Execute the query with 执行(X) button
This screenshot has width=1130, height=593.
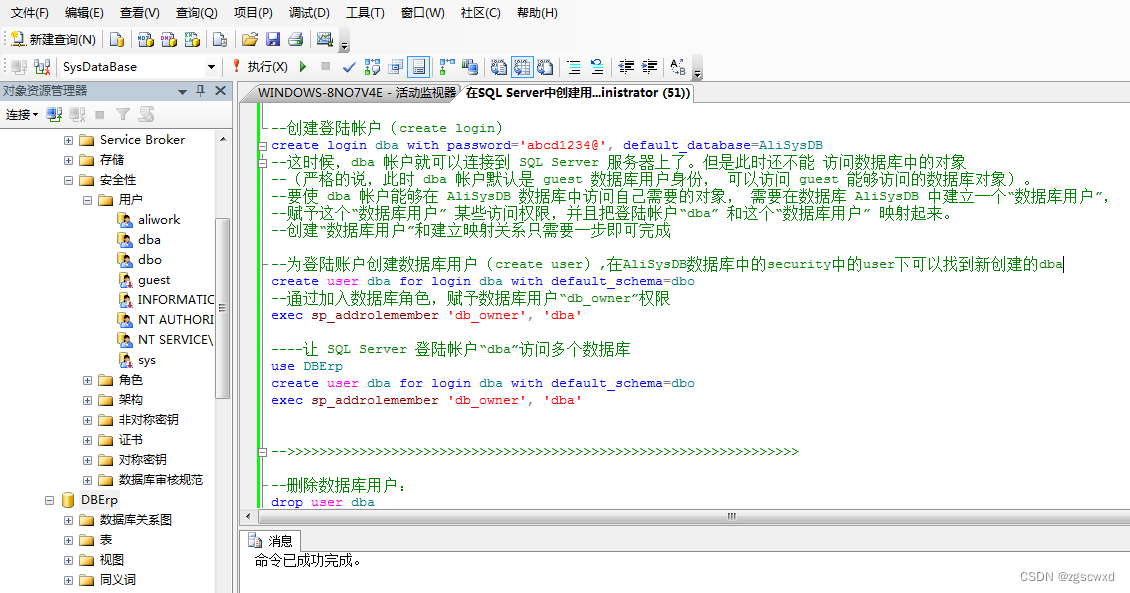pyautogui.click(x=259, y=67)
